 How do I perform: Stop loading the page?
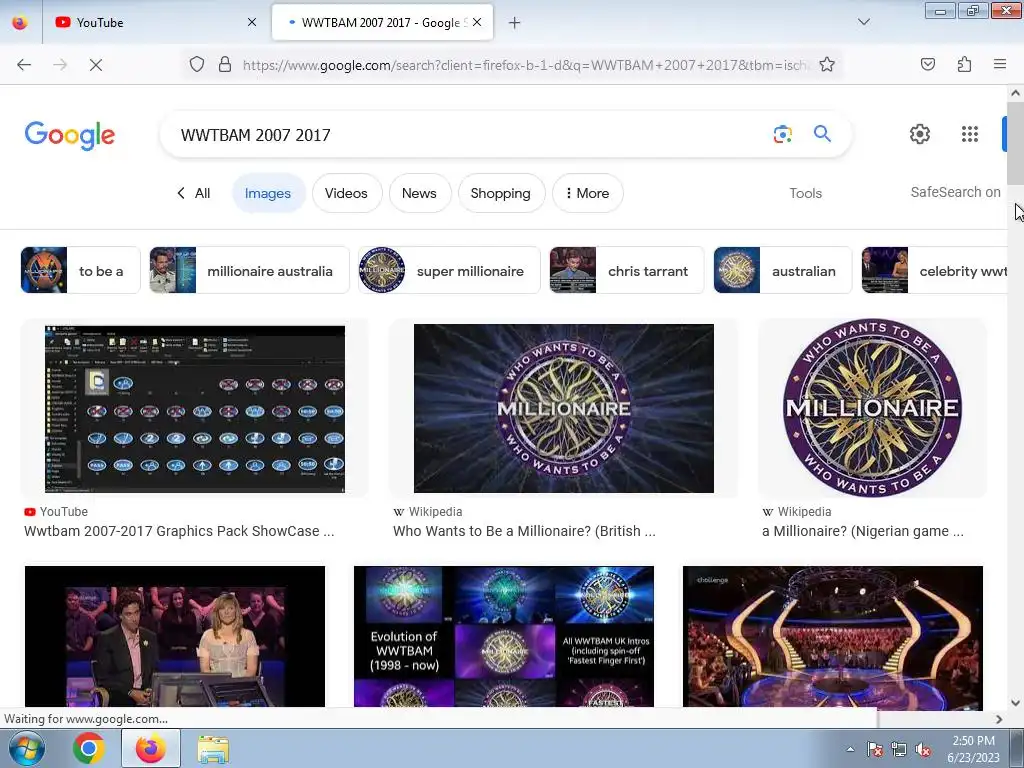point(96,65)
